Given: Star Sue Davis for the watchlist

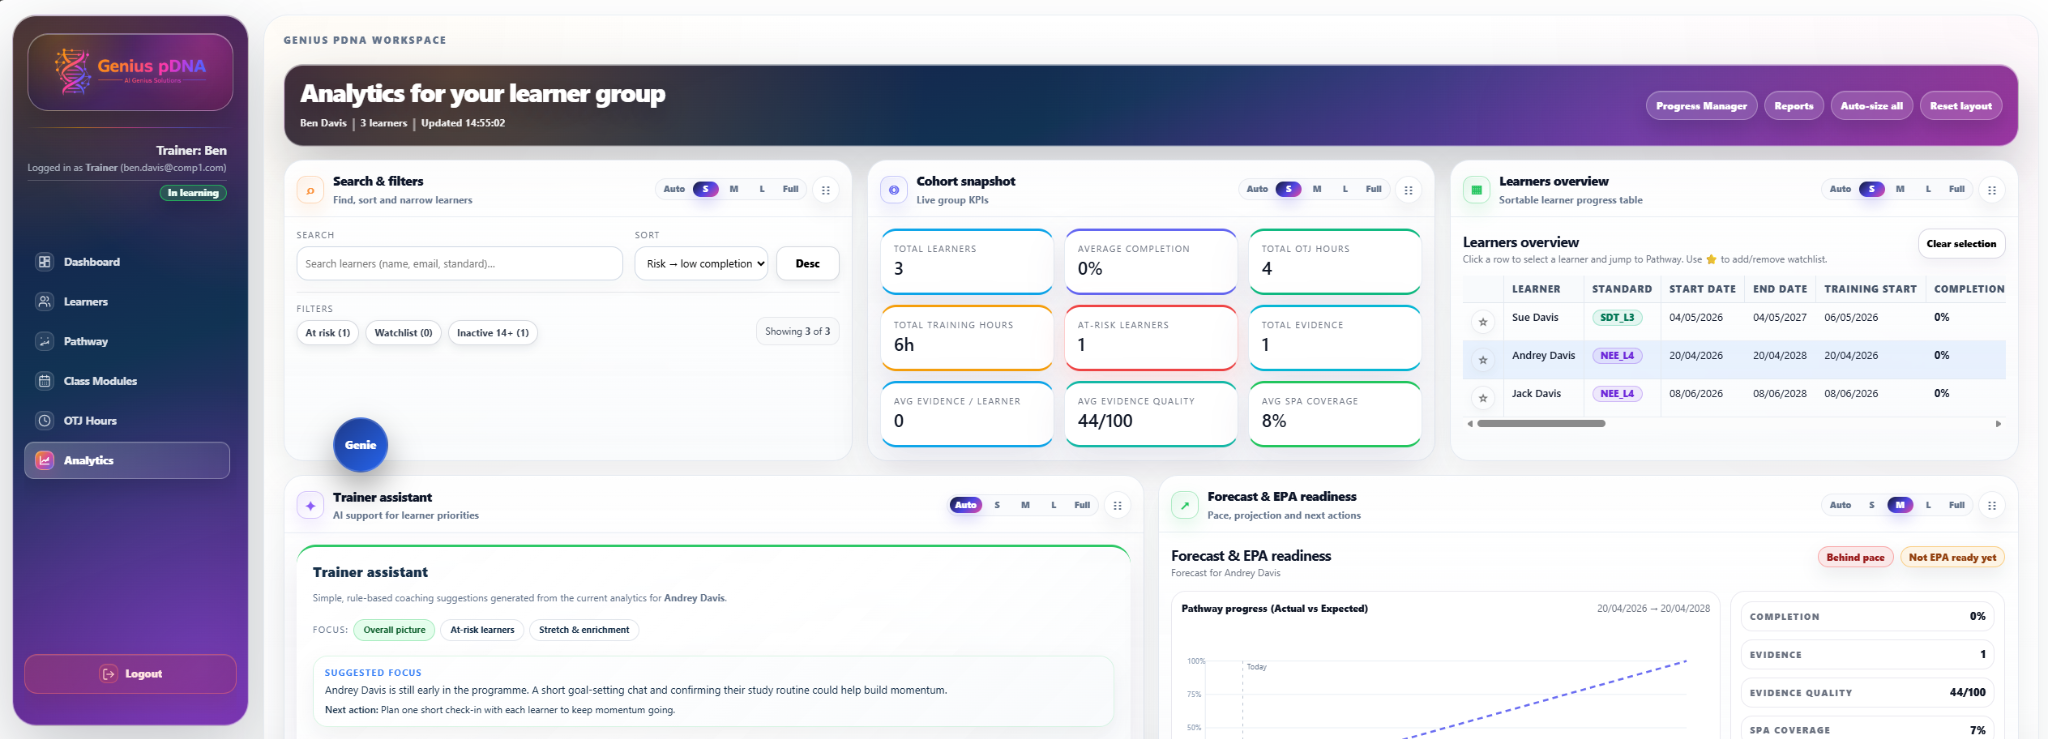Looking at the screenshot, I should coord(1483,322).
